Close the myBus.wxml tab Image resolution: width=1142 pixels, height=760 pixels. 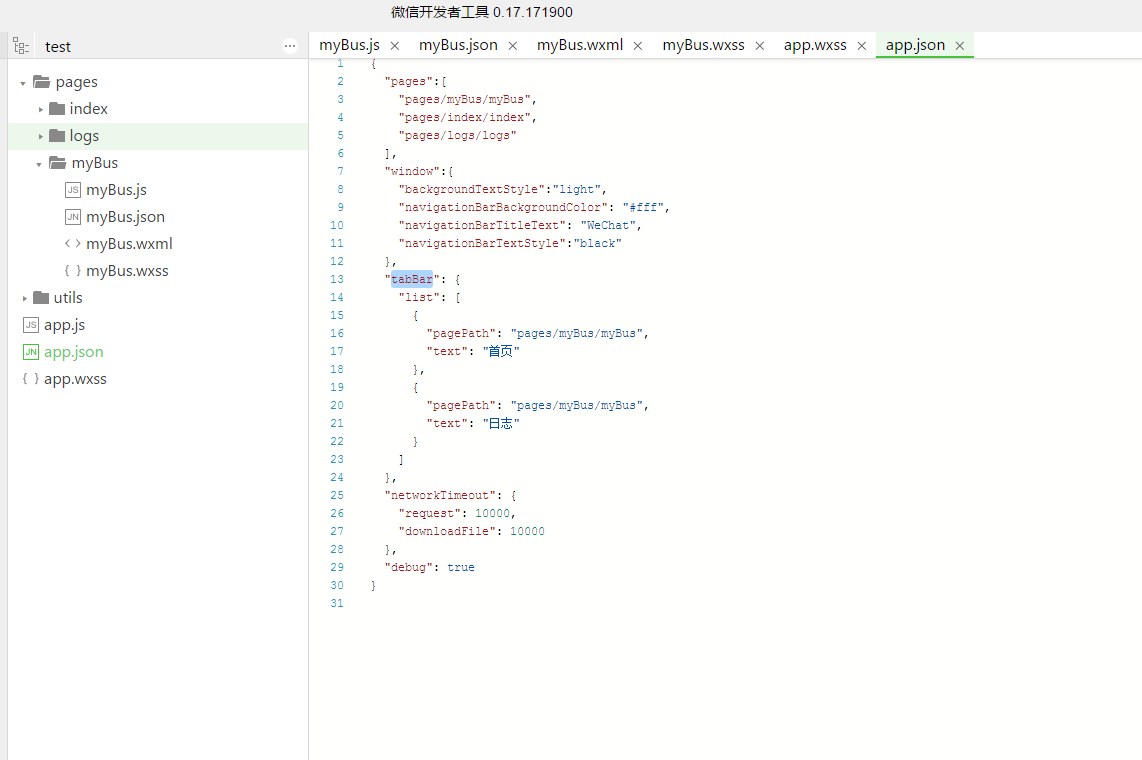pyautogui.click(x=638, y=46)
